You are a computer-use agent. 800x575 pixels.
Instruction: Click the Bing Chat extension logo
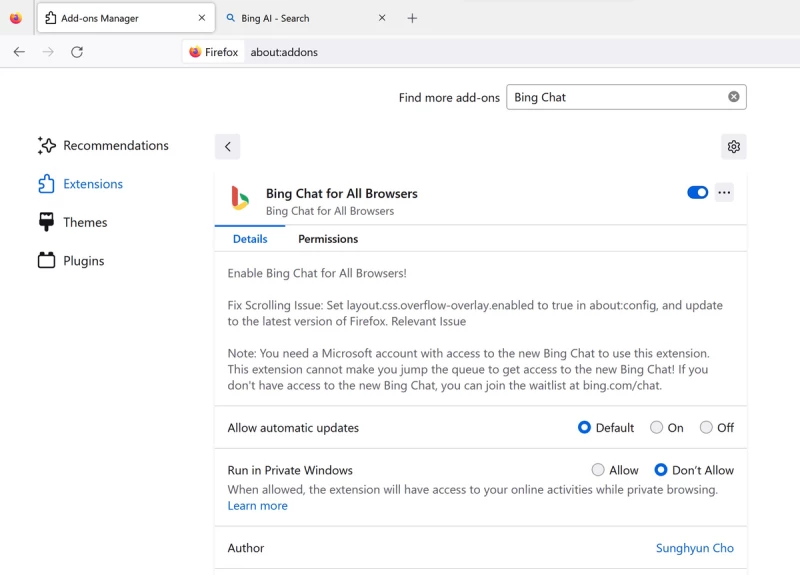click(240, 198)
